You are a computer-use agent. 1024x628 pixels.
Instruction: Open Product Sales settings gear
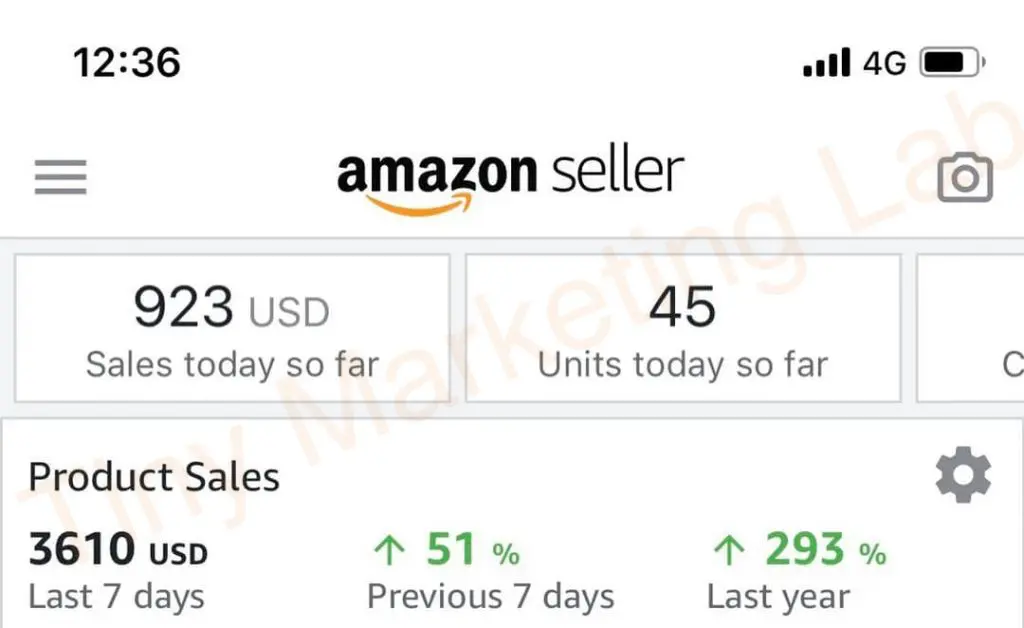[x=963, y=475]
